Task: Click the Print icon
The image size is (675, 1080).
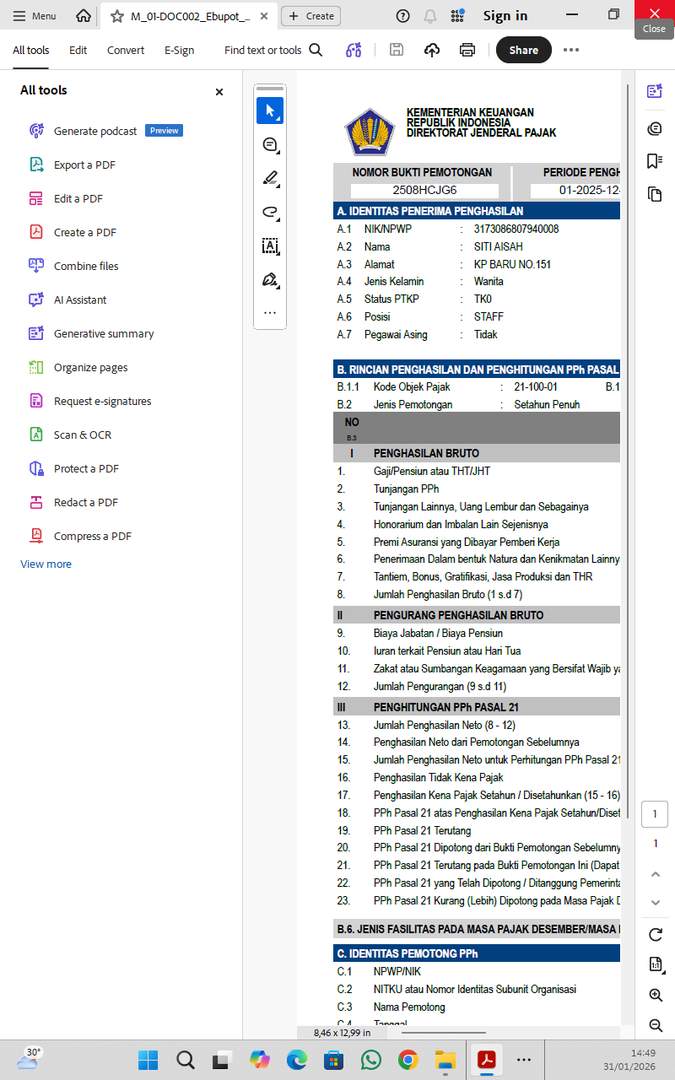Action: [x=467, y=50]
